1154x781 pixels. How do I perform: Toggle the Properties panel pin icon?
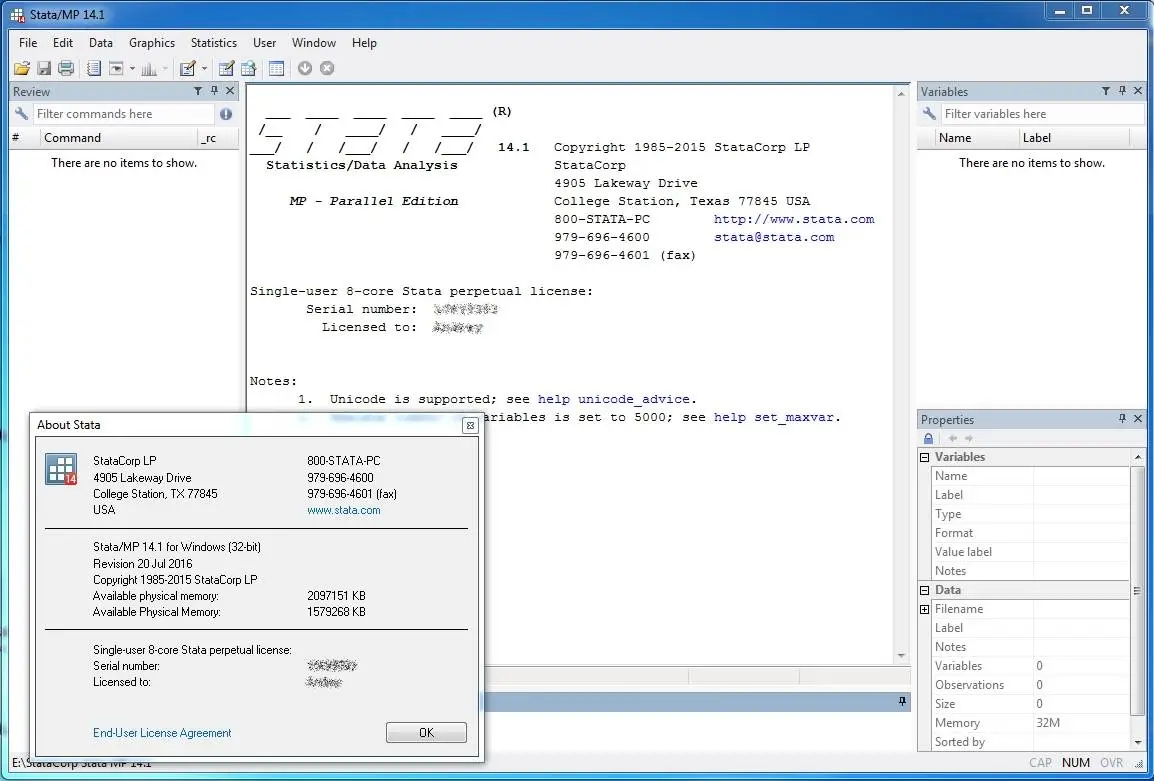tap(1122, 419)
